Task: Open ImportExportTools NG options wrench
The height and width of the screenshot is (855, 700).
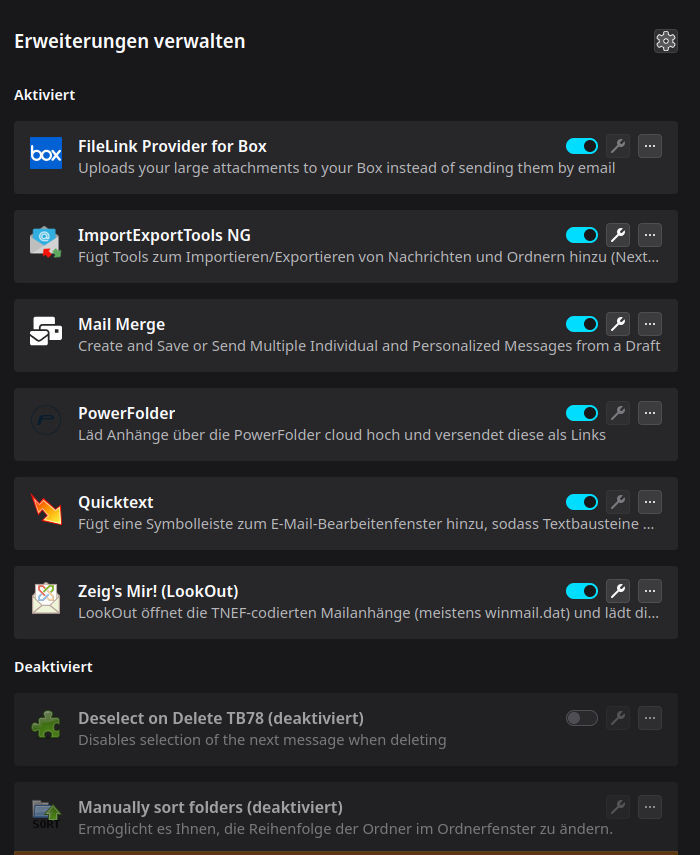Action: tap(618, 235)
